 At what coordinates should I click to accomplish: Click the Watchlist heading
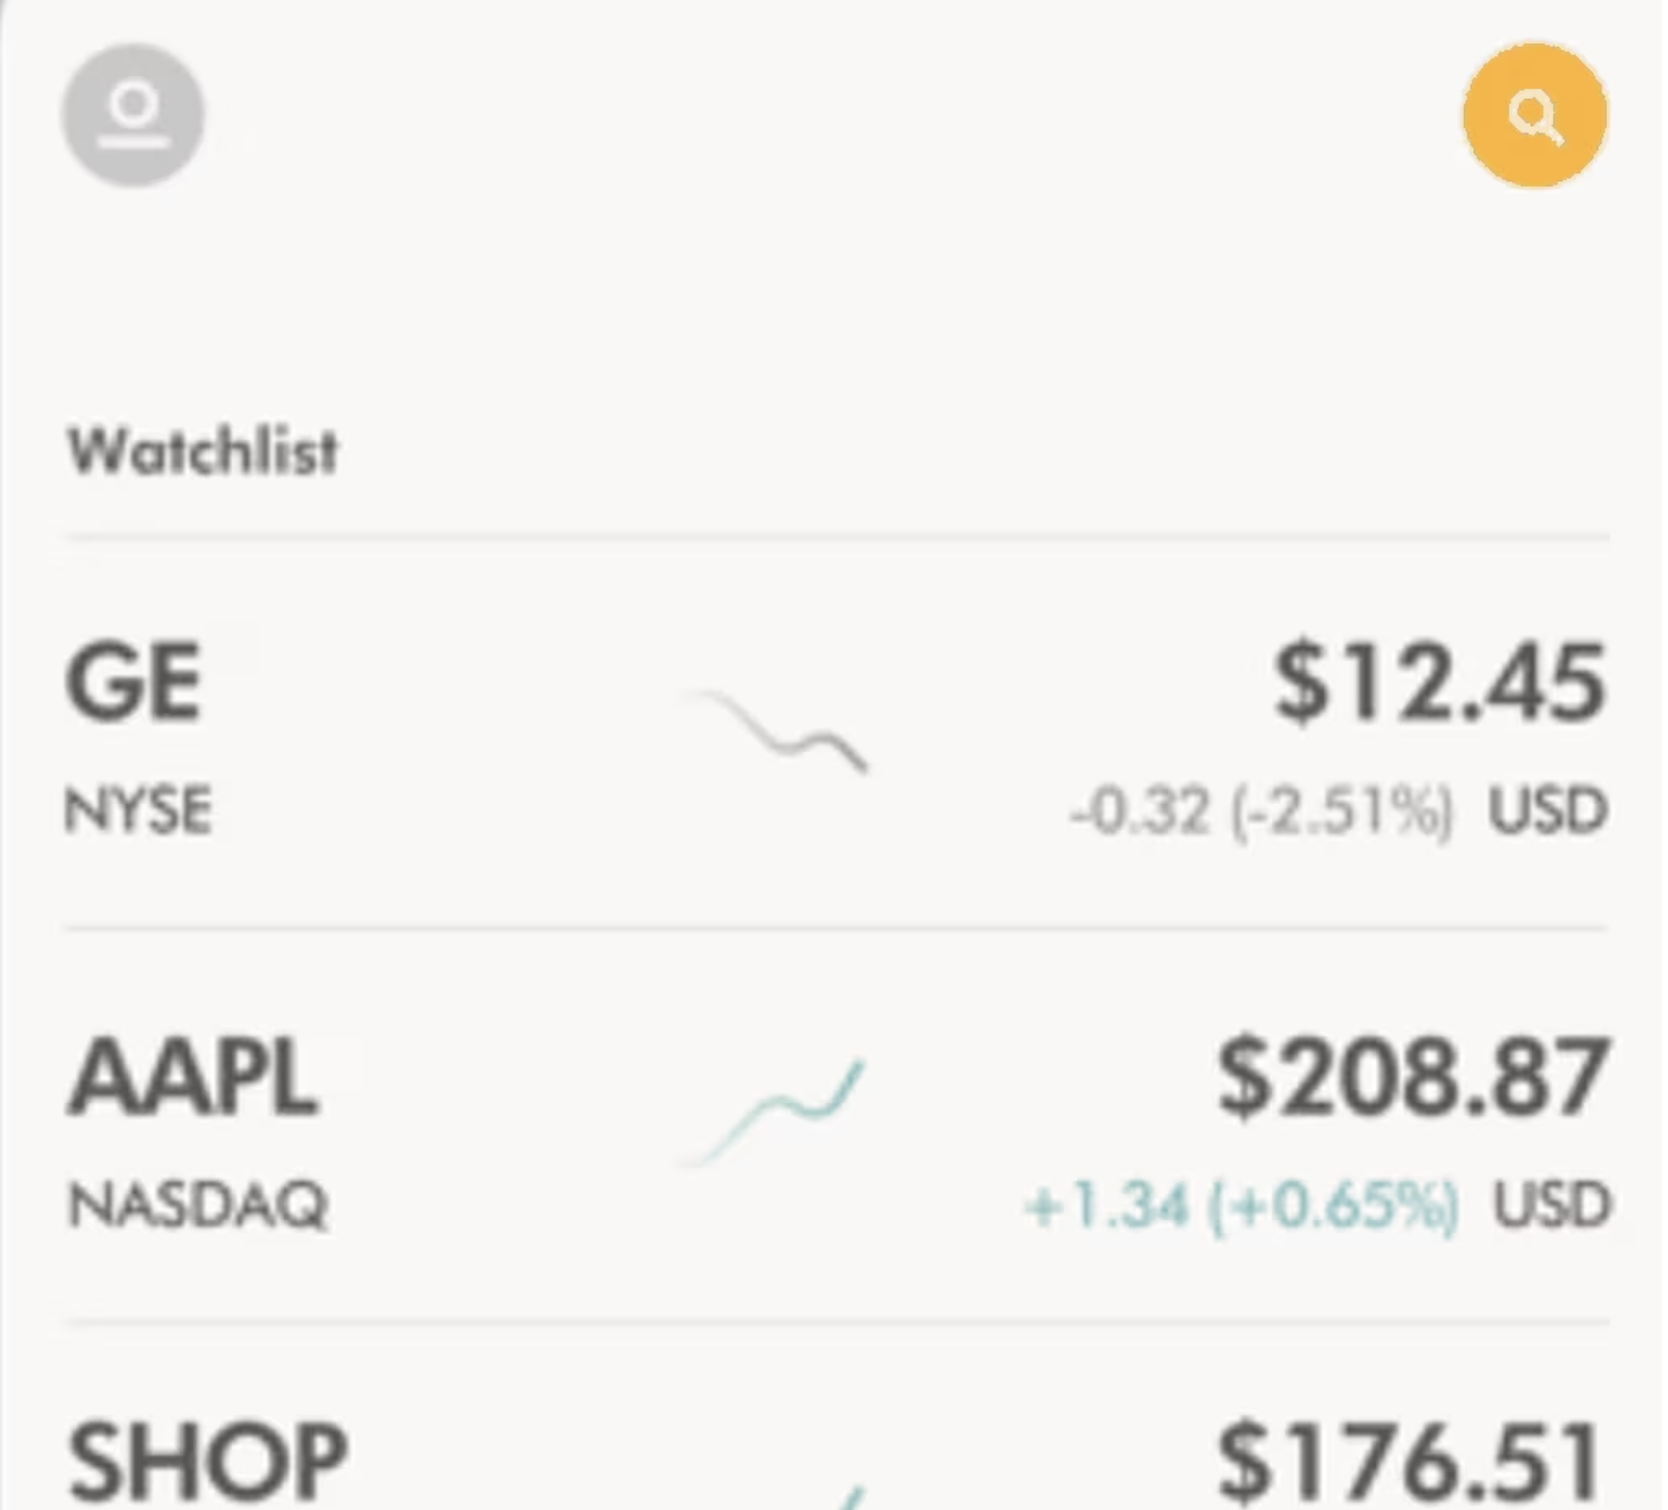203,451
